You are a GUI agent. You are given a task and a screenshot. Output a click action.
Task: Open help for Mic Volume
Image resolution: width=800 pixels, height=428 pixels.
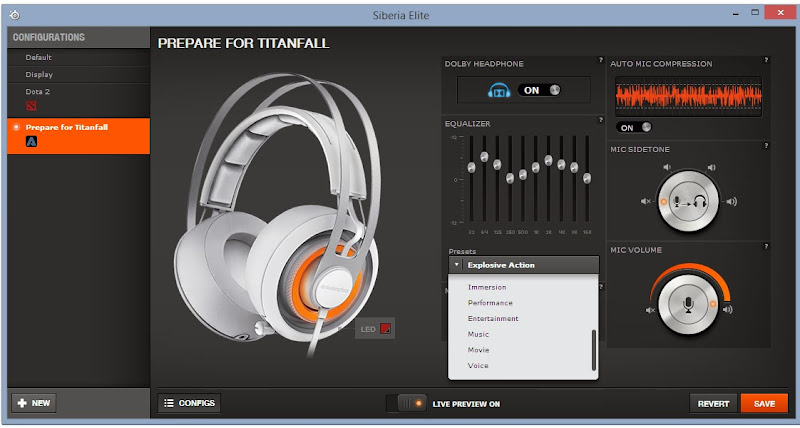tap(766, 246)
